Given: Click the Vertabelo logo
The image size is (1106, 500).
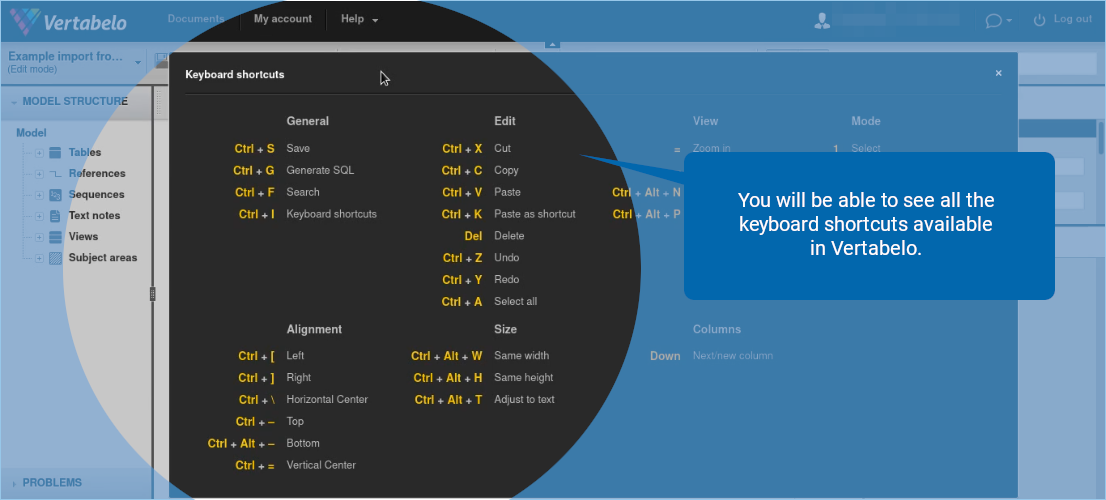Looking at the screenshot, I should (x=68, y=21).
